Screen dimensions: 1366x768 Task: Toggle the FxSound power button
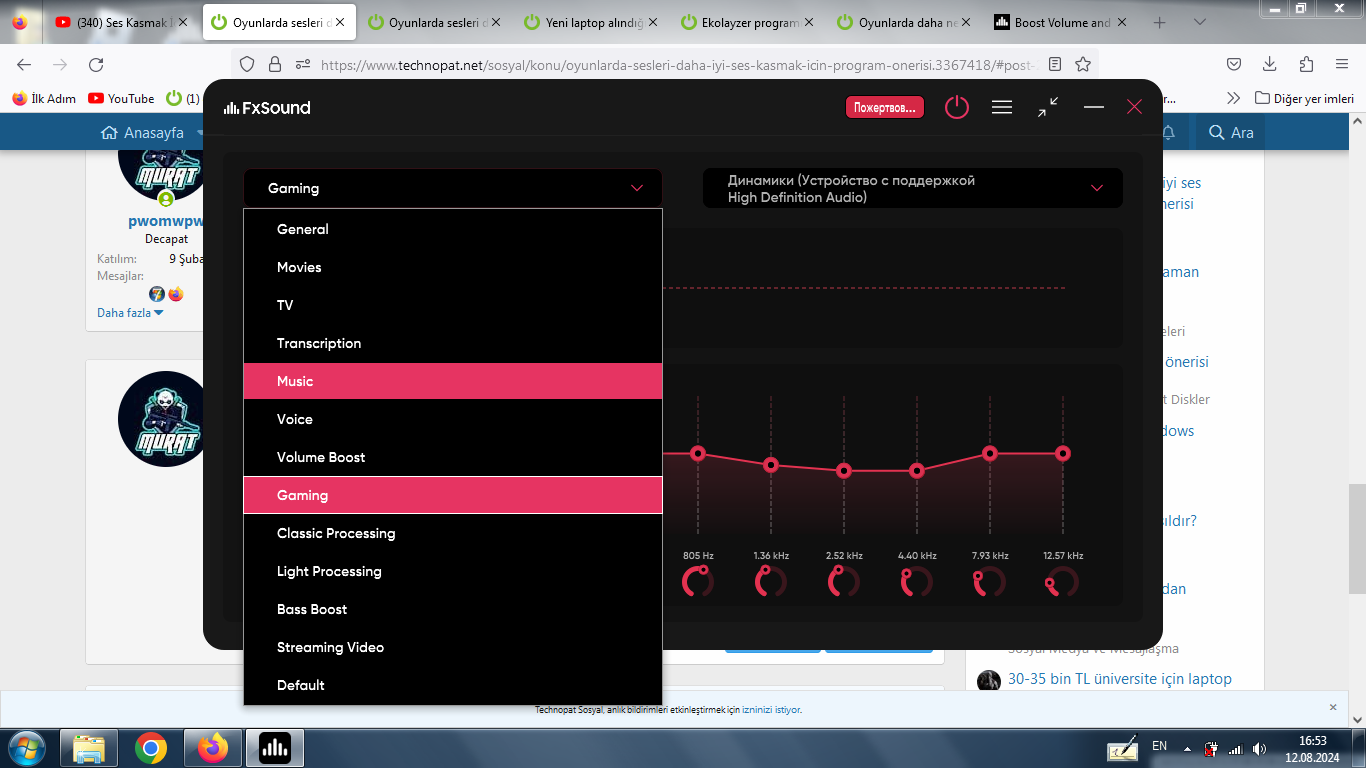957,107
